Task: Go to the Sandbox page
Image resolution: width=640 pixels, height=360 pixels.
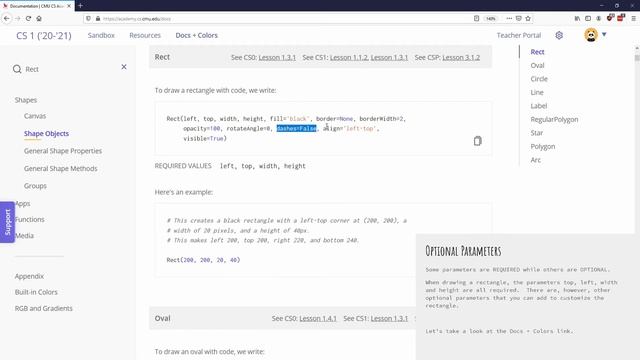Action: tap(101, 36)
